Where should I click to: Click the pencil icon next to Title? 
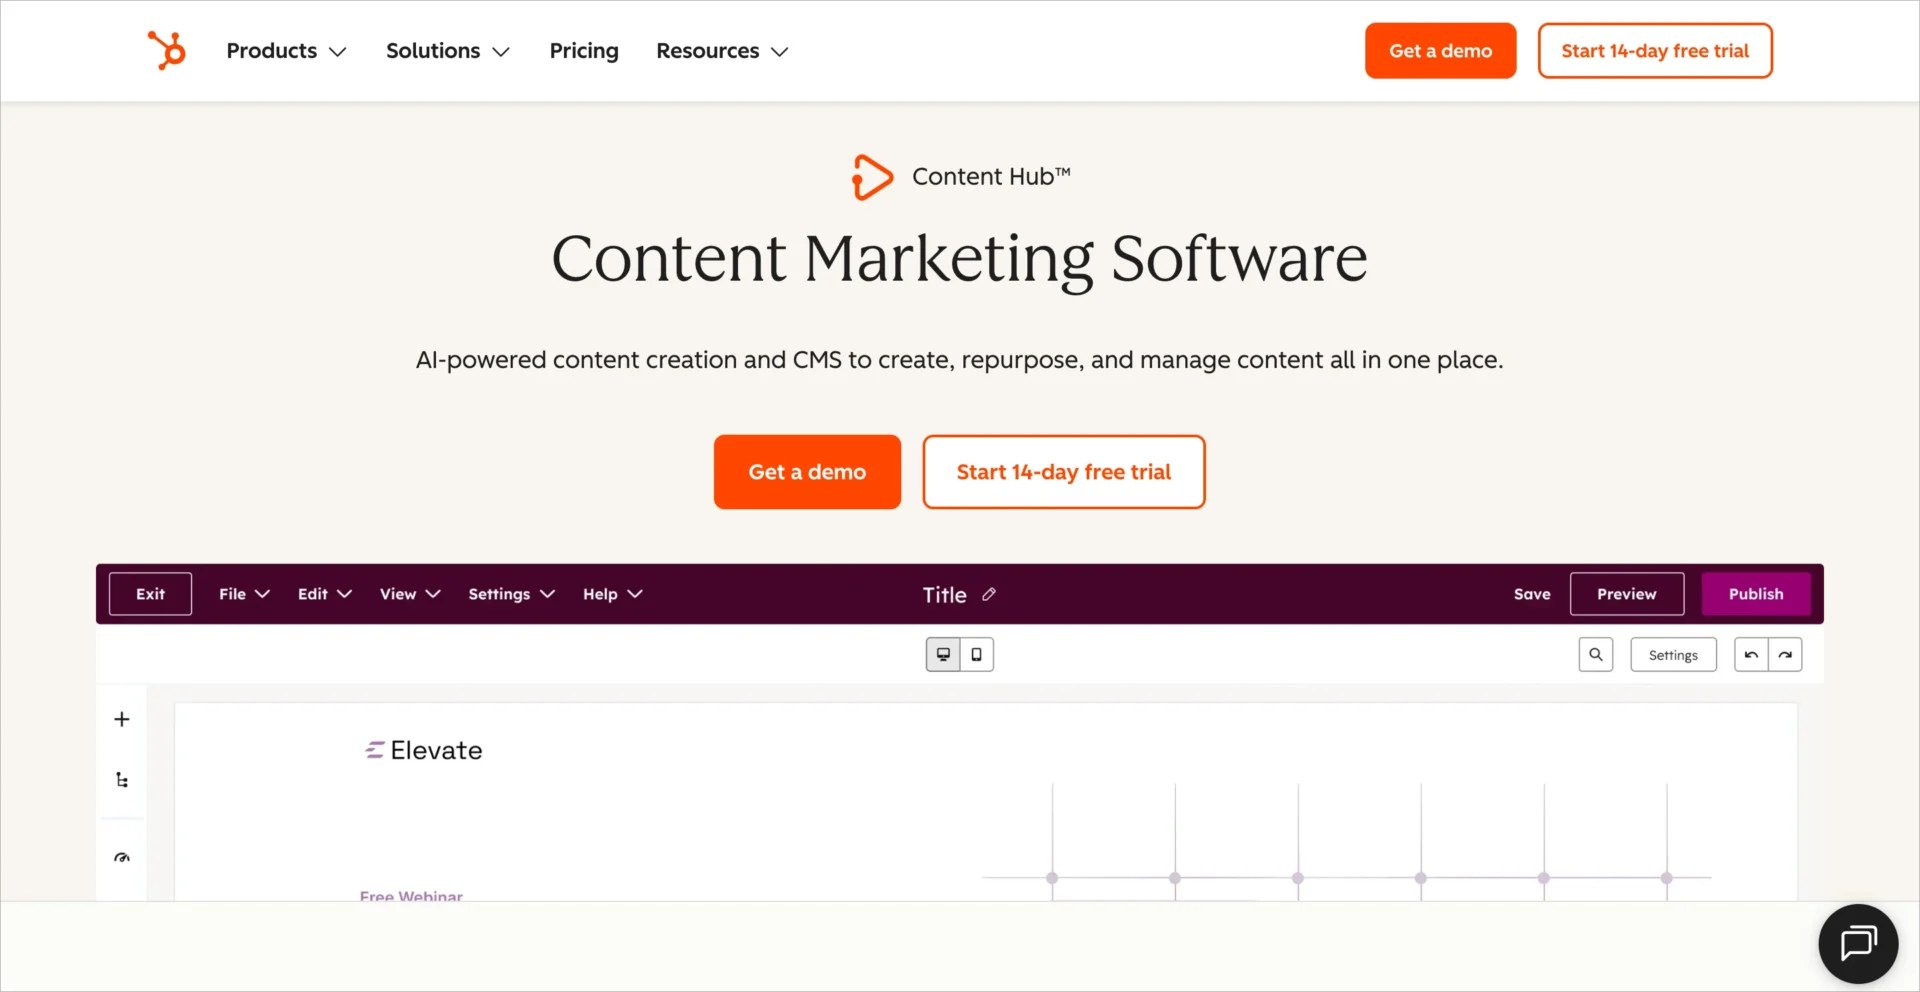pos(989,594)
